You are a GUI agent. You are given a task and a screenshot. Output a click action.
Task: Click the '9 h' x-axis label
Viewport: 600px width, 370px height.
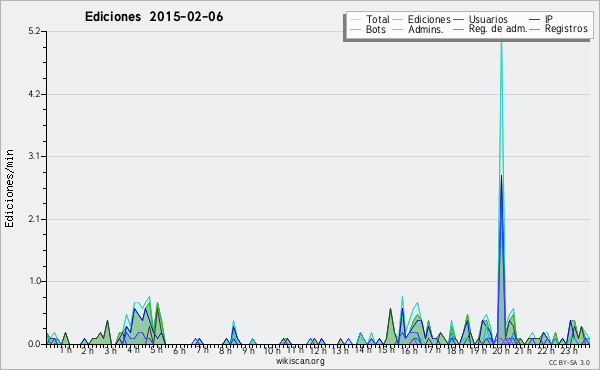pos(248,350)
